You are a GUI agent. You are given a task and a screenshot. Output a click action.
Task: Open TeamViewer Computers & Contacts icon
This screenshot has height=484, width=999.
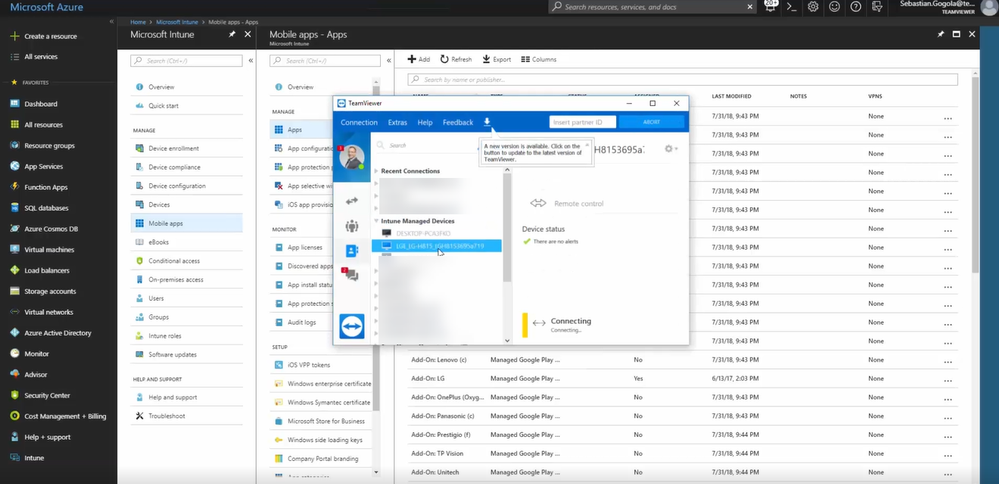(352, 250)
